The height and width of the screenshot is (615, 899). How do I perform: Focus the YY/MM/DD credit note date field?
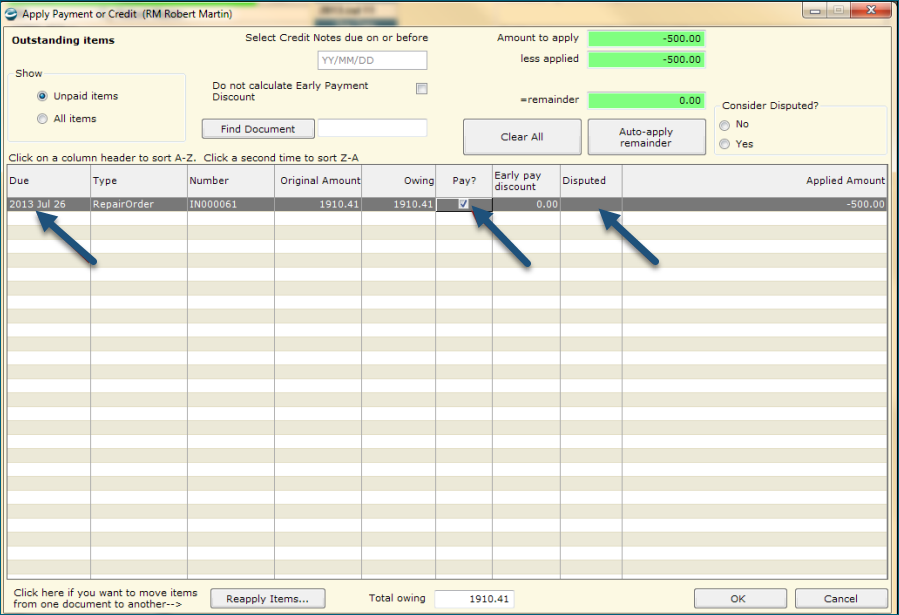pos(372,60)
